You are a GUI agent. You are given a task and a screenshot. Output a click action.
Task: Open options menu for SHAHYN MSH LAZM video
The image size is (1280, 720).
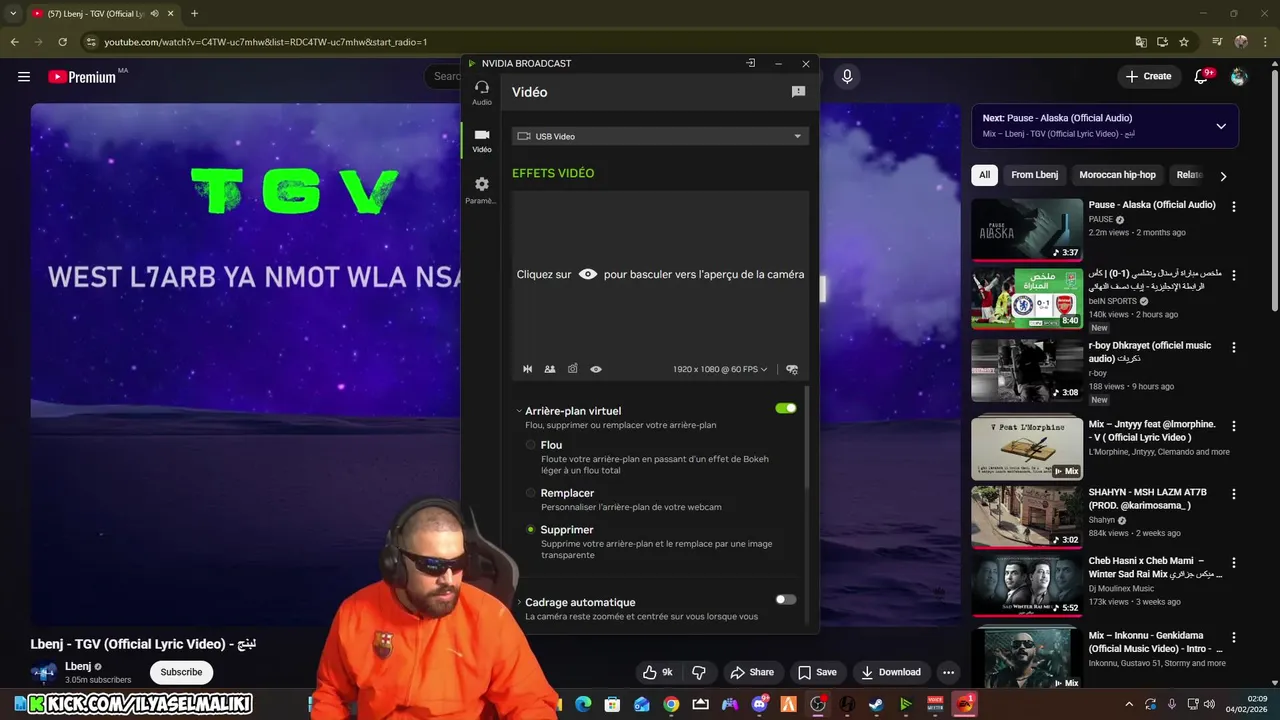pyautogui.click(x=1234, y=494)
